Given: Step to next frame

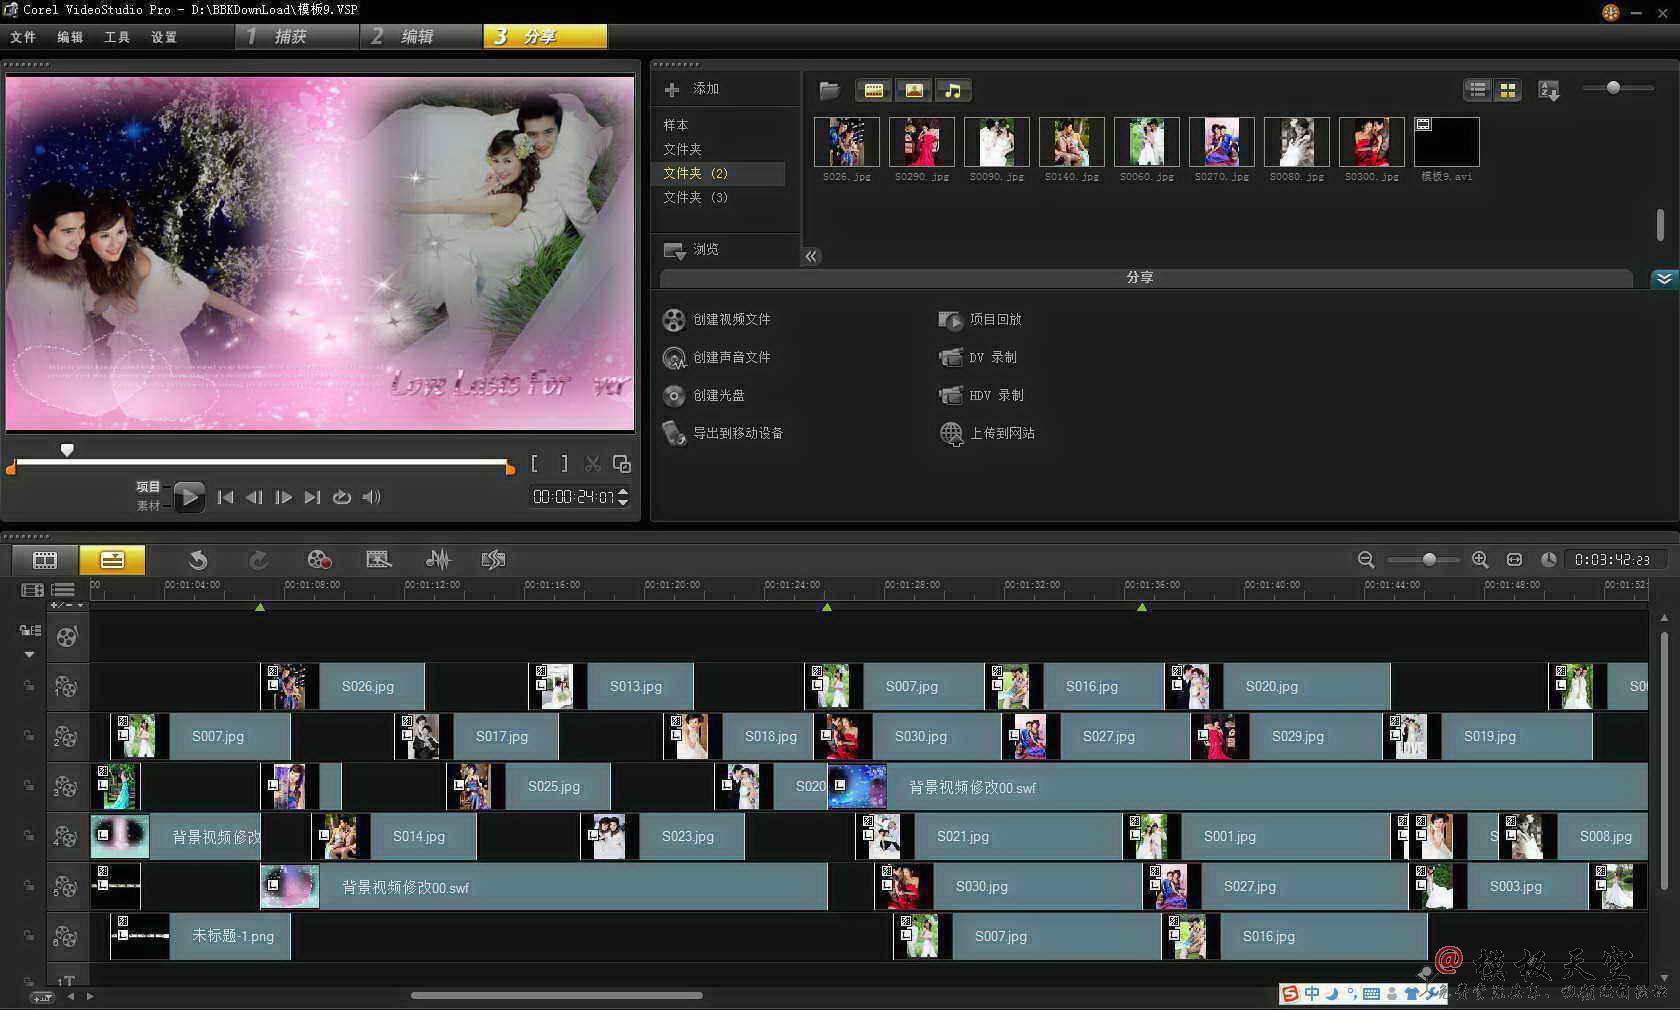Looking at the screenshot, I should coord(284,497).
